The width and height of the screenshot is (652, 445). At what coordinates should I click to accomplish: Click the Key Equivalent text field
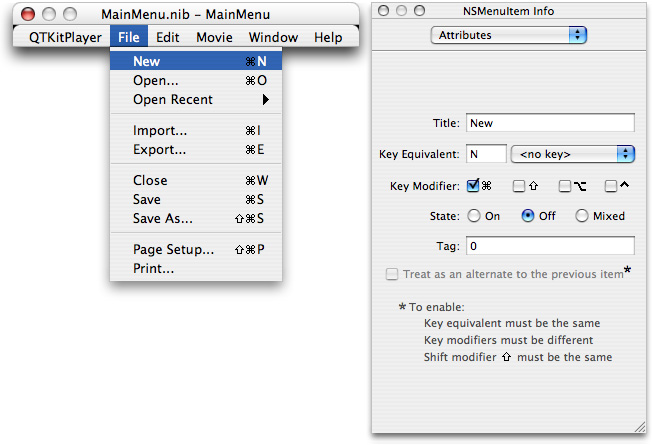(x=486, y=154)
